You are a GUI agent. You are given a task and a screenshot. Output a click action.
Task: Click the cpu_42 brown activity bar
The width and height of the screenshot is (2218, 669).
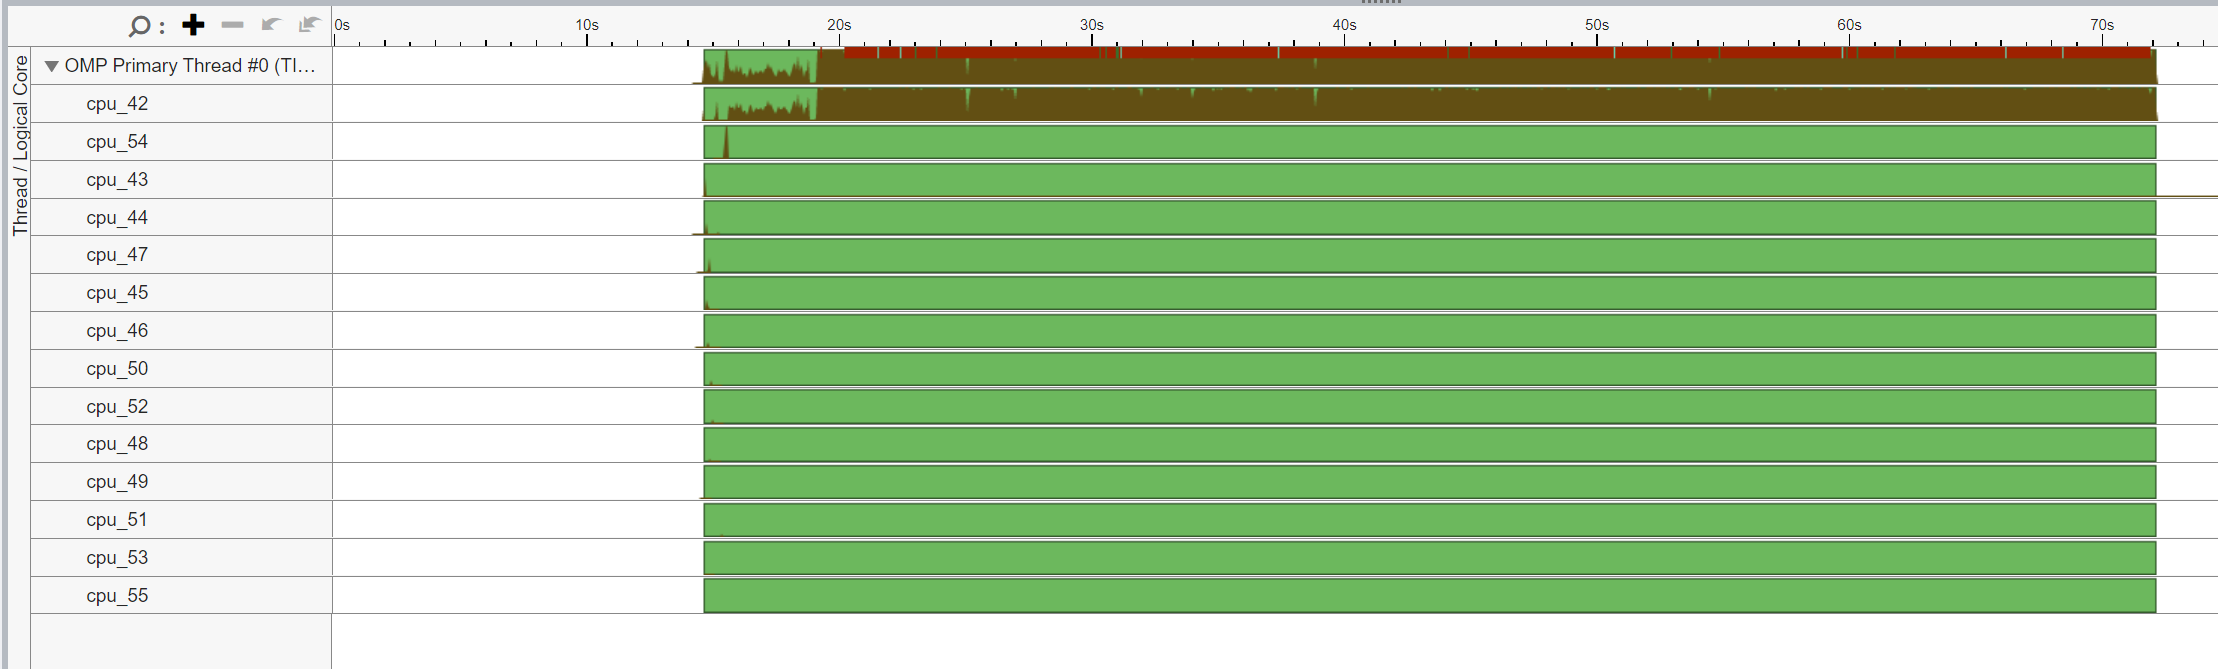(x=1487, y=105)
